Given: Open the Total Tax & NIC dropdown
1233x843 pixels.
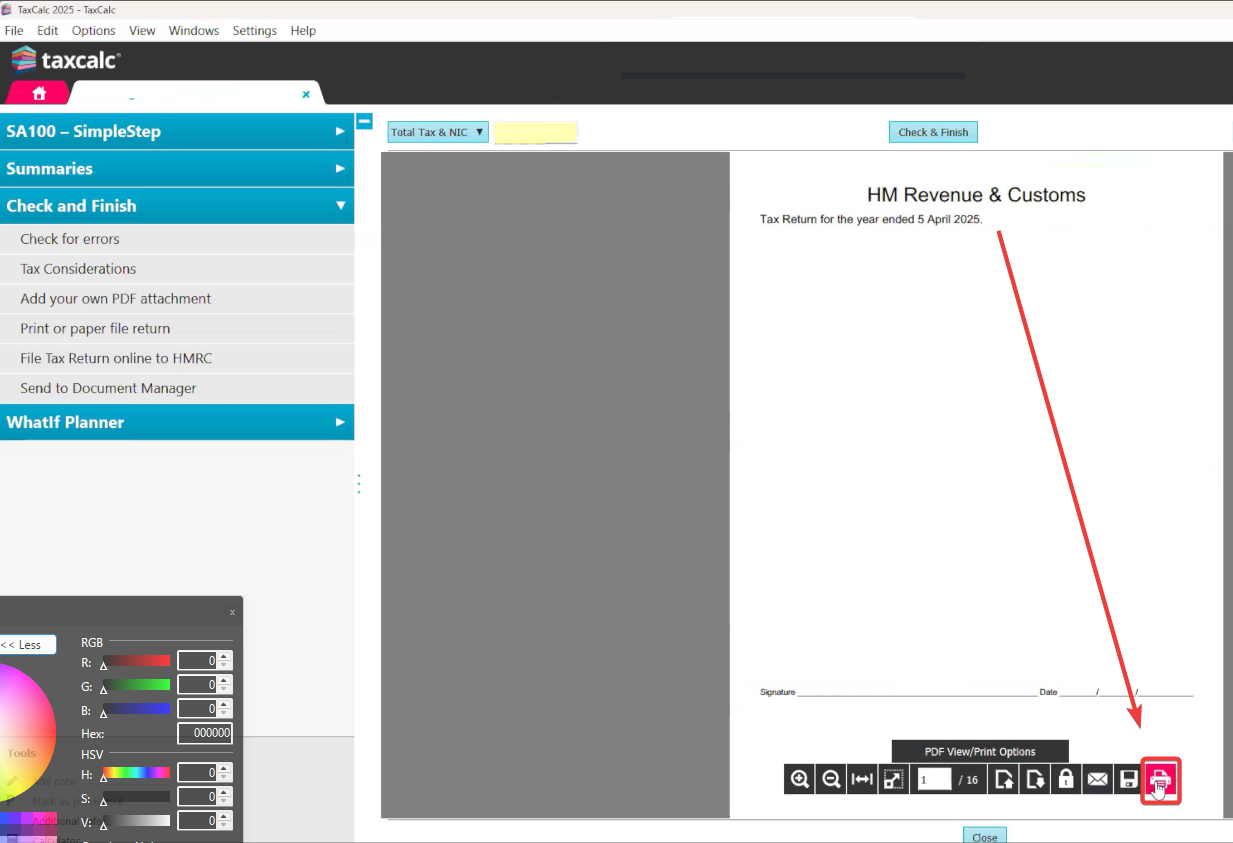Looking at the screenshot, I should pyautogui.click(x=438, y=132).
